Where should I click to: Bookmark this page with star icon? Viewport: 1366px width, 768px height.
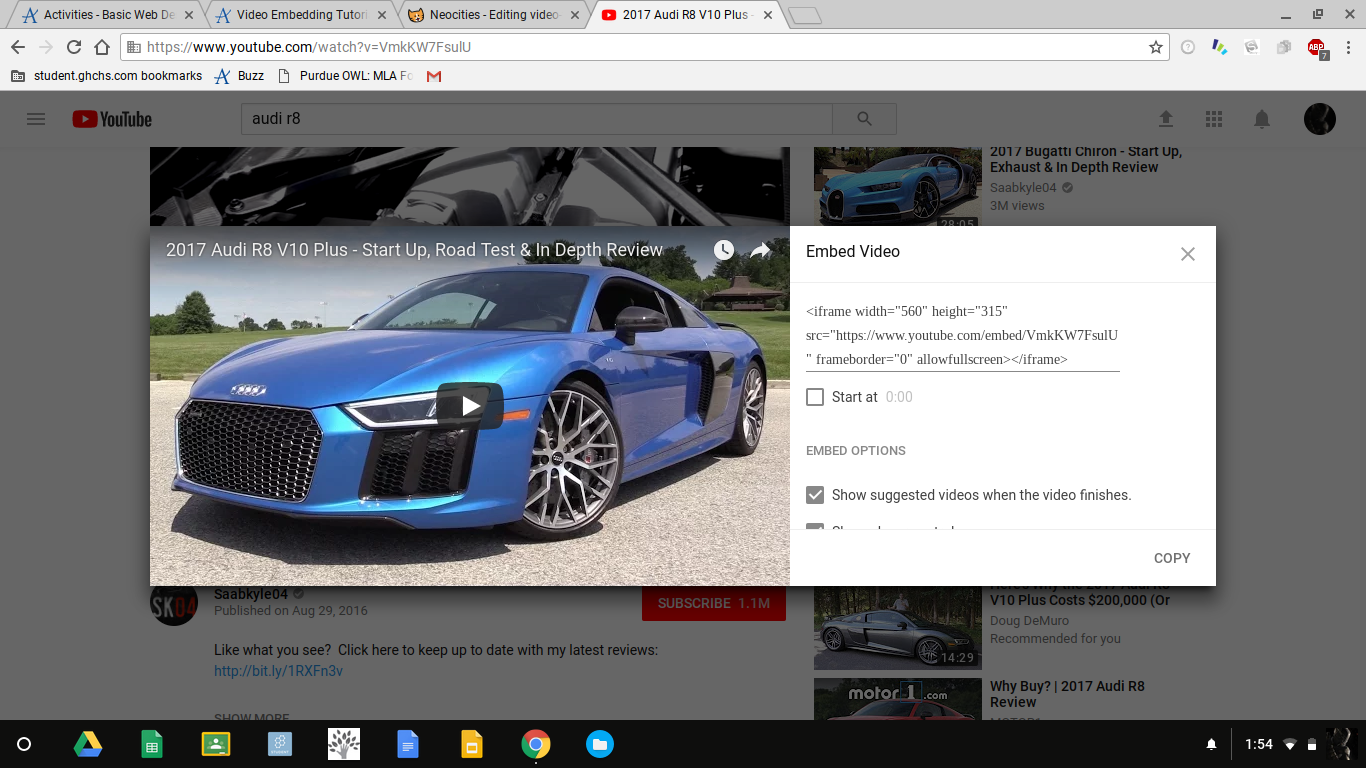(x=1156, y=47)
